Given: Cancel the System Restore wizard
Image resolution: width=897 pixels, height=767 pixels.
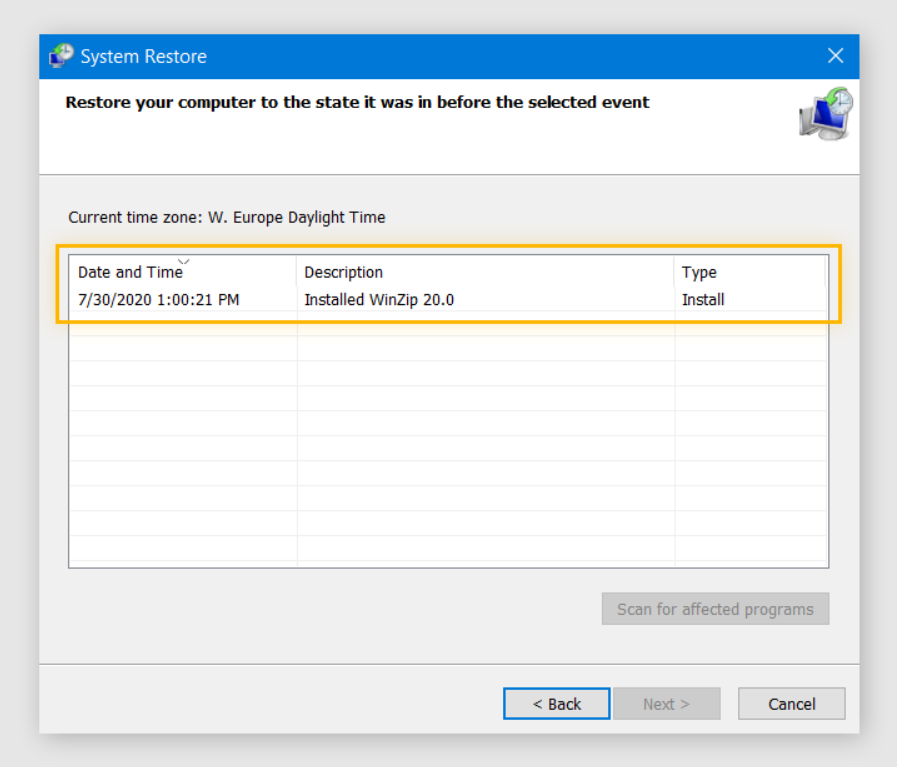Looking at the screenshot, I should pos(792,704).
